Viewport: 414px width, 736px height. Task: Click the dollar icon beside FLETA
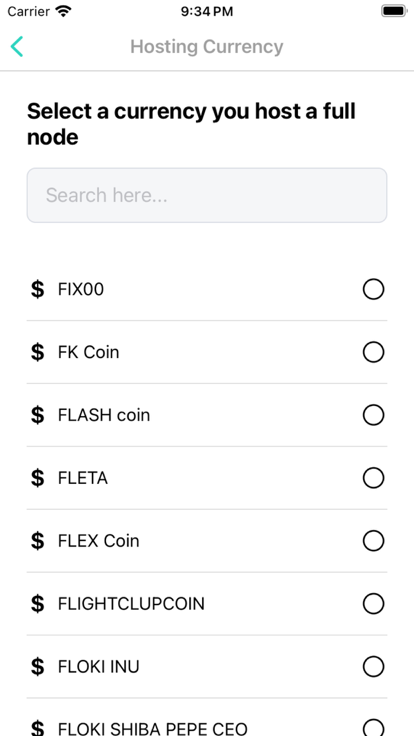38,478
